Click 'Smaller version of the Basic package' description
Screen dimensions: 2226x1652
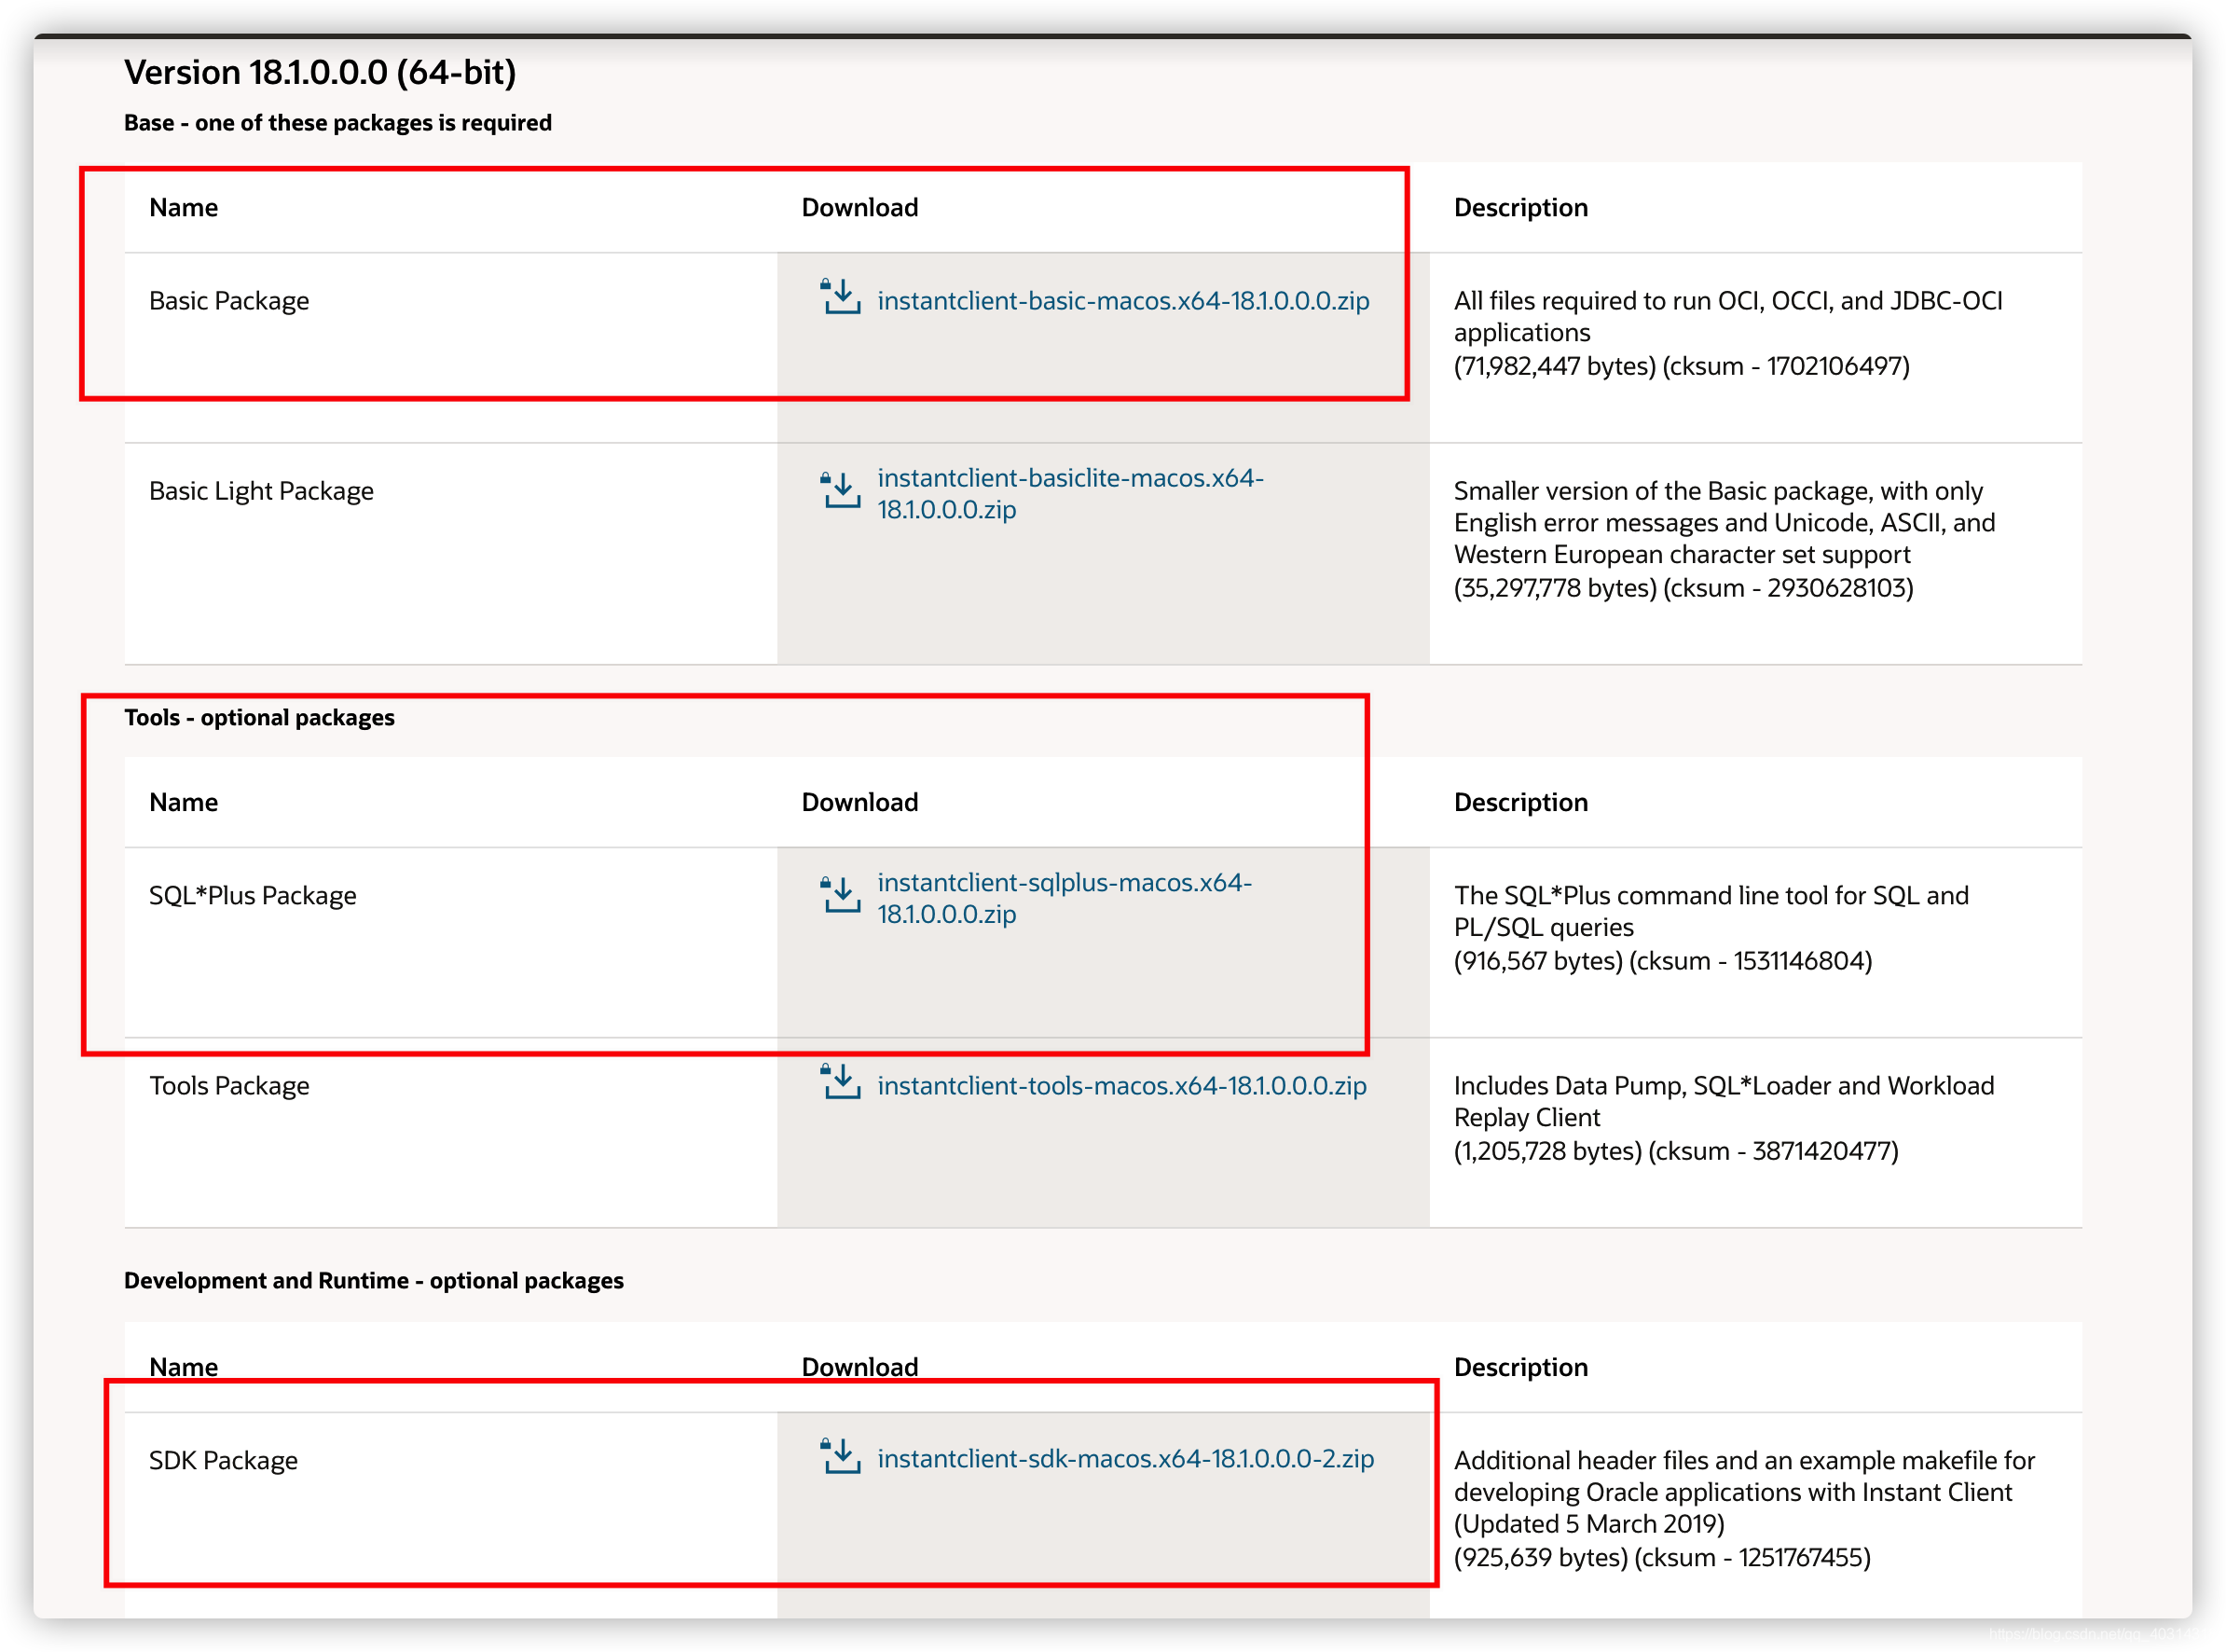pyautogui.click(x=1725, y=523)
